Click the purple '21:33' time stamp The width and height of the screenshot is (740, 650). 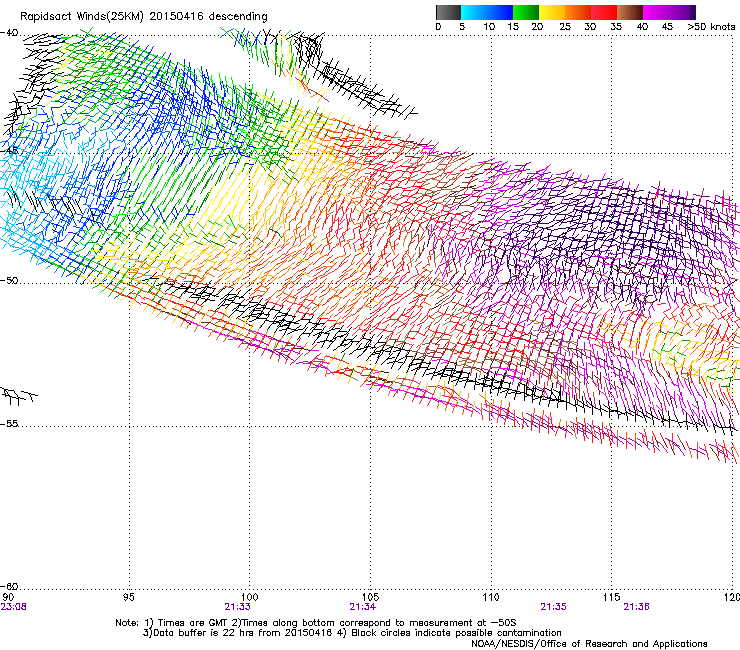point(237,607)
